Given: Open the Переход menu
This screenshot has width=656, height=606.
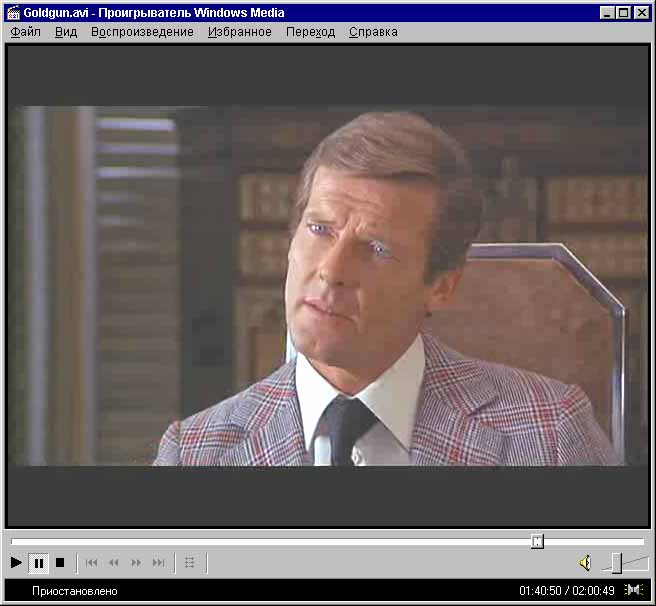Looking at the screenshot, I should point(310,32).
